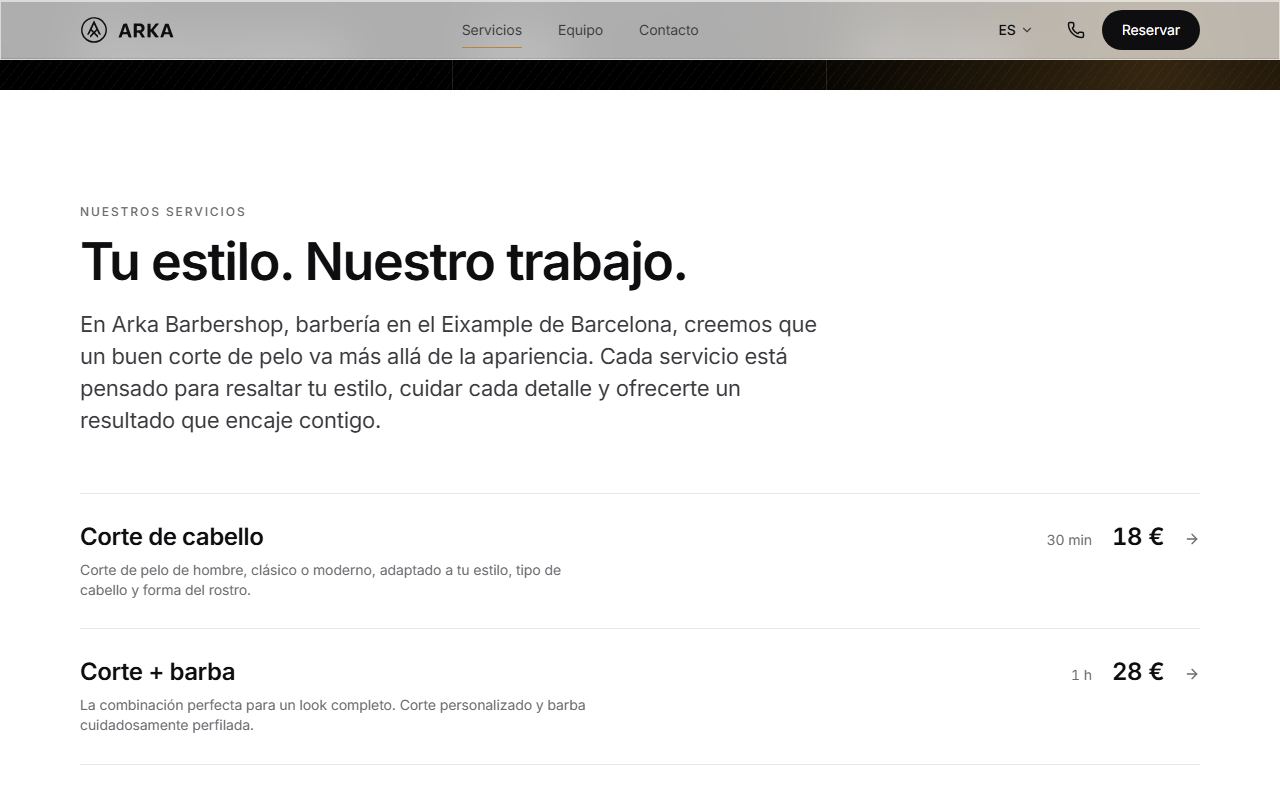This screenshot has width=1280, height=800.
Task: Click arrow icon beside the 18 € price
Action: tap(1192, 539)
